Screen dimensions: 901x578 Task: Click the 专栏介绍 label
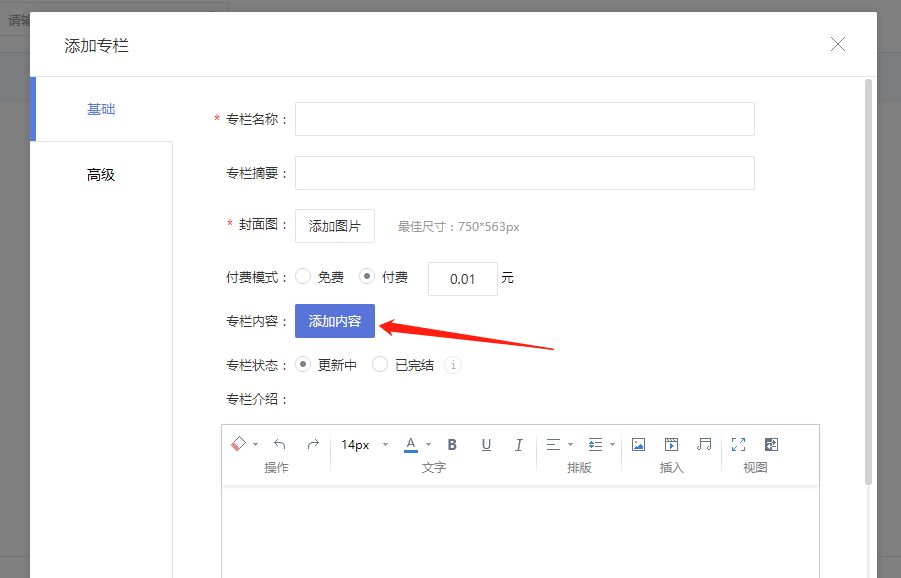click(x=256, y=399)
